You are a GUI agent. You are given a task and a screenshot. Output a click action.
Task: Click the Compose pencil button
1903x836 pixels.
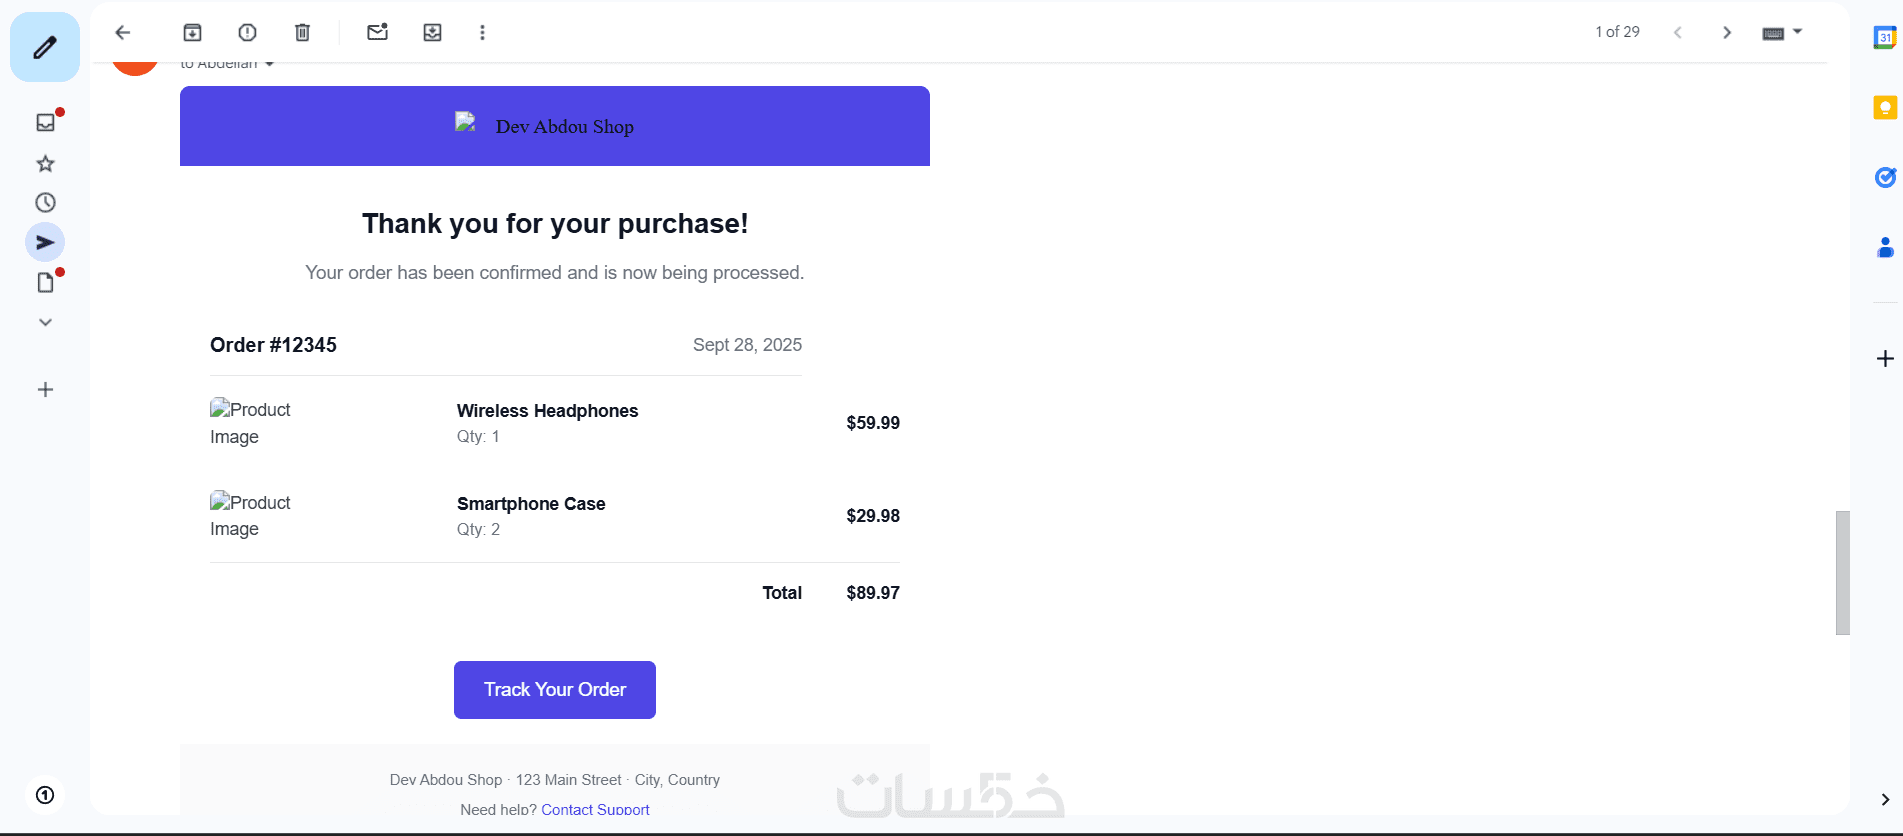[45, 47]
